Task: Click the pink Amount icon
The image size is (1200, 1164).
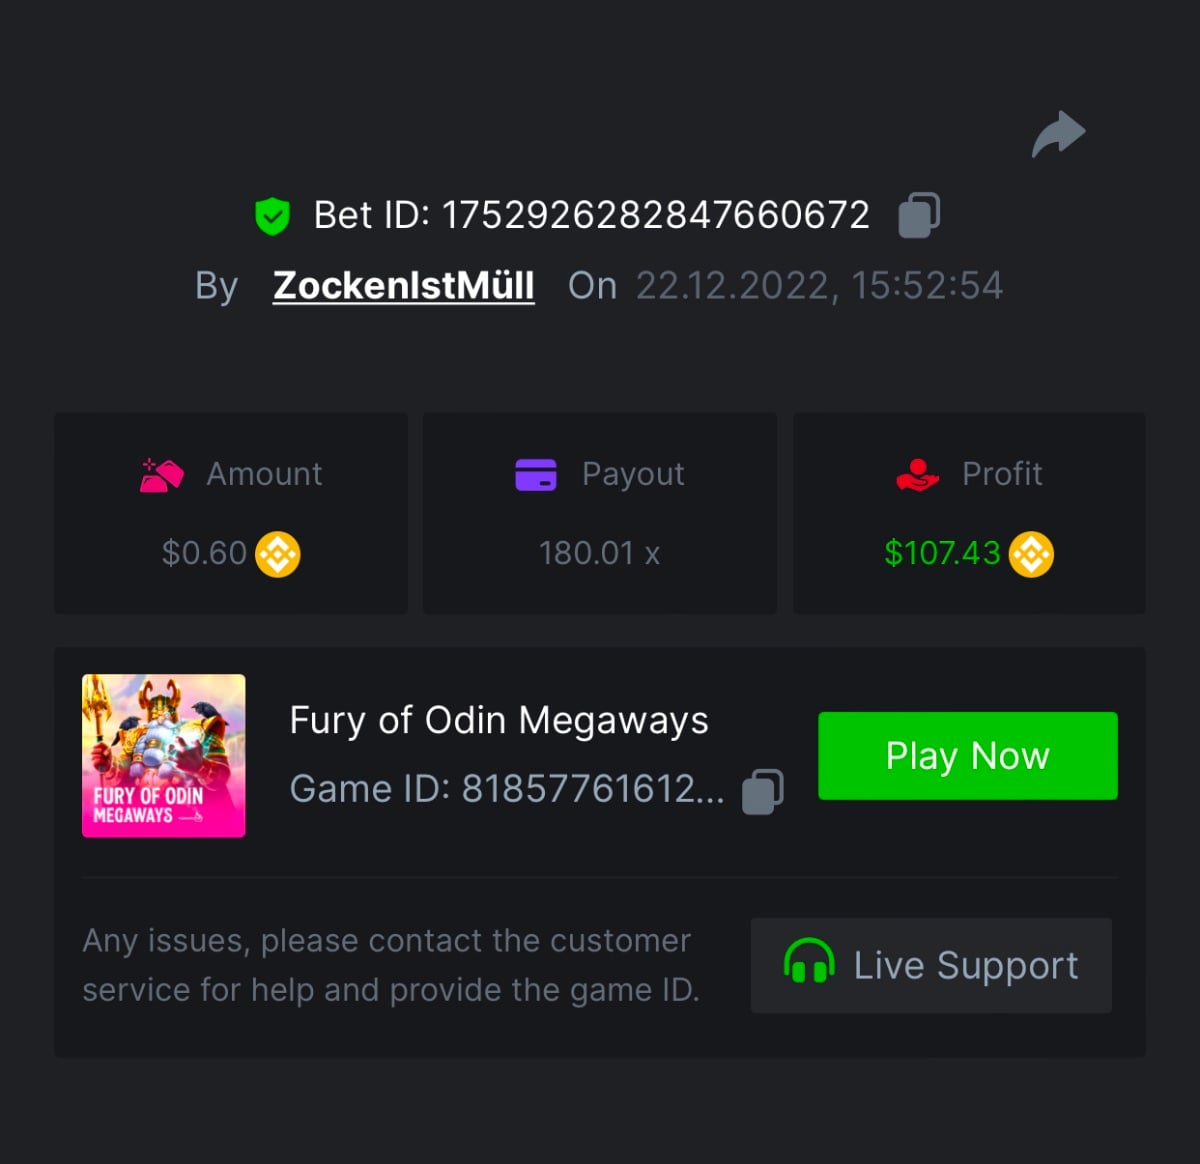Action: [x=162, y=475]
